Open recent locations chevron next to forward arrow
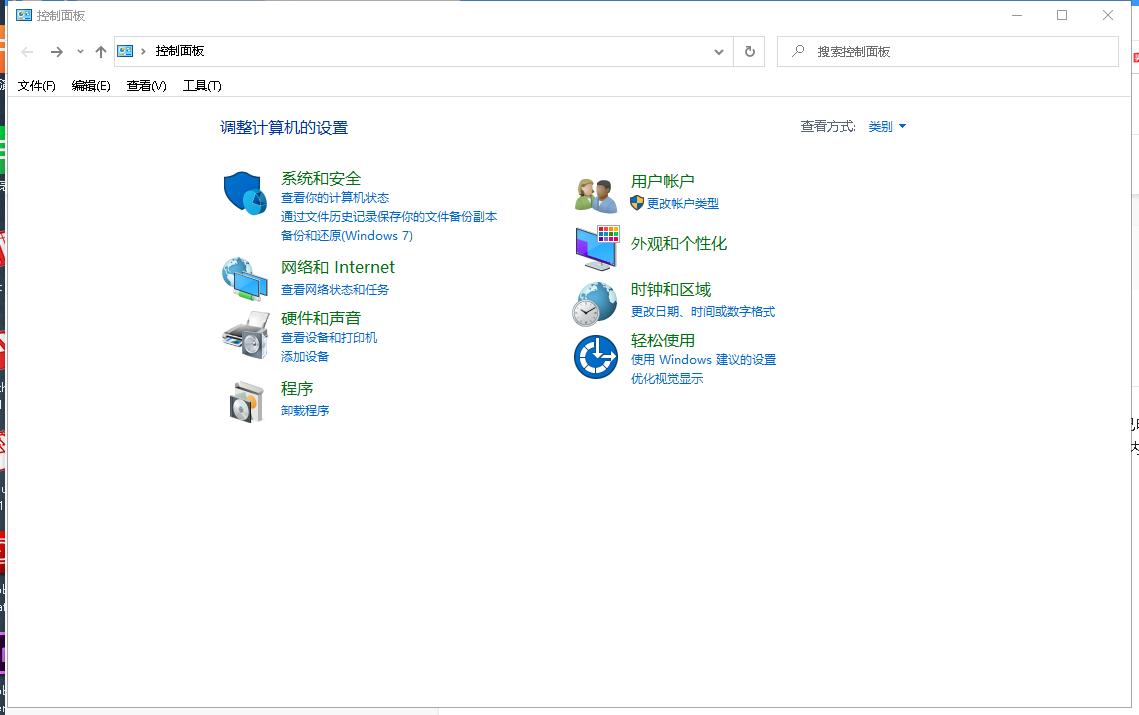 click(79, 51)
